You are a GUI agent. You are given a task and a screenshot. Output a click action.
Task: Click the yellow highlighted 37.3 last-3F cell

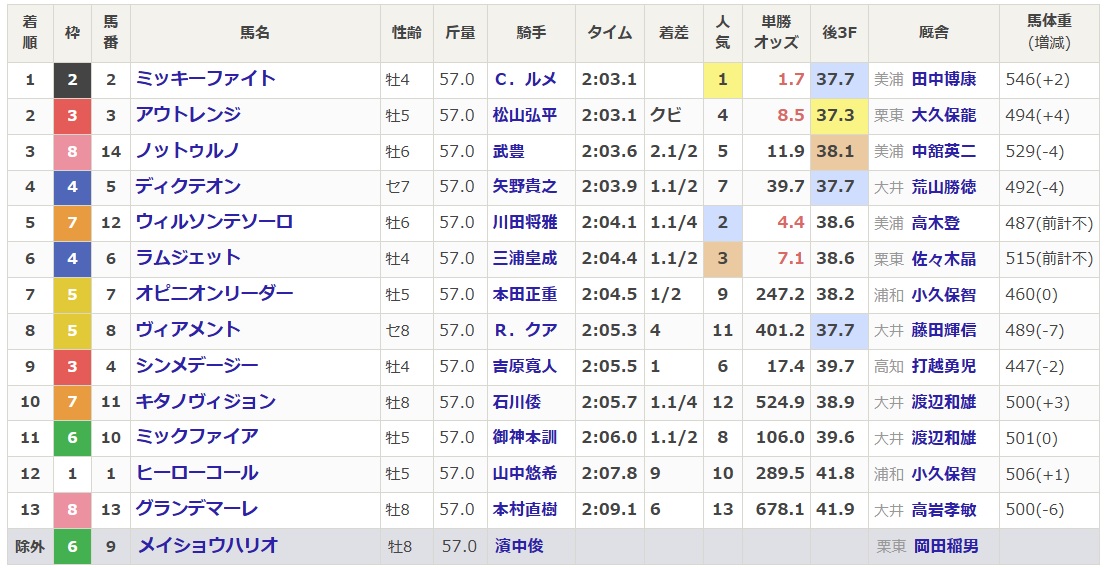point(839,116)
